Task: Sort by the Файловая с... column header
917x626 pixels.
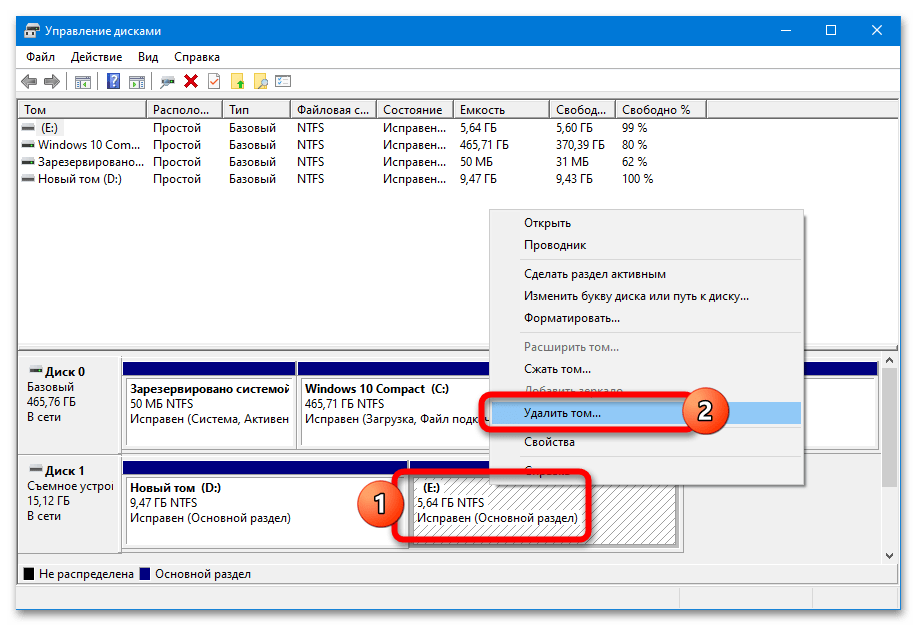Action: point(333,109)
